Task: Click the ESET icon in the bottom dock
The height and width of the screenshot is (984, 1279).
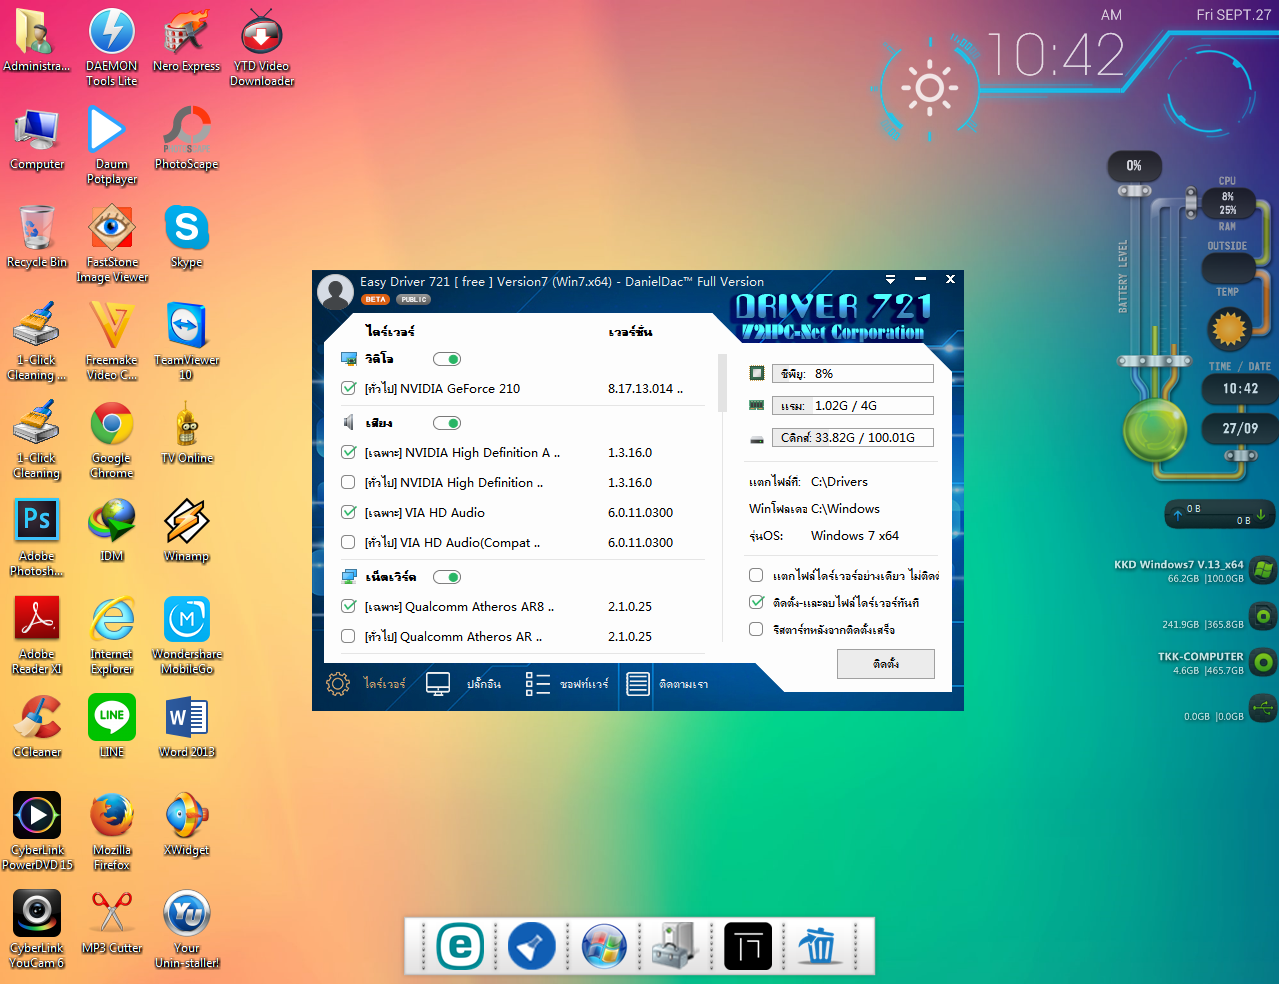Action: [x=460, y=946]
